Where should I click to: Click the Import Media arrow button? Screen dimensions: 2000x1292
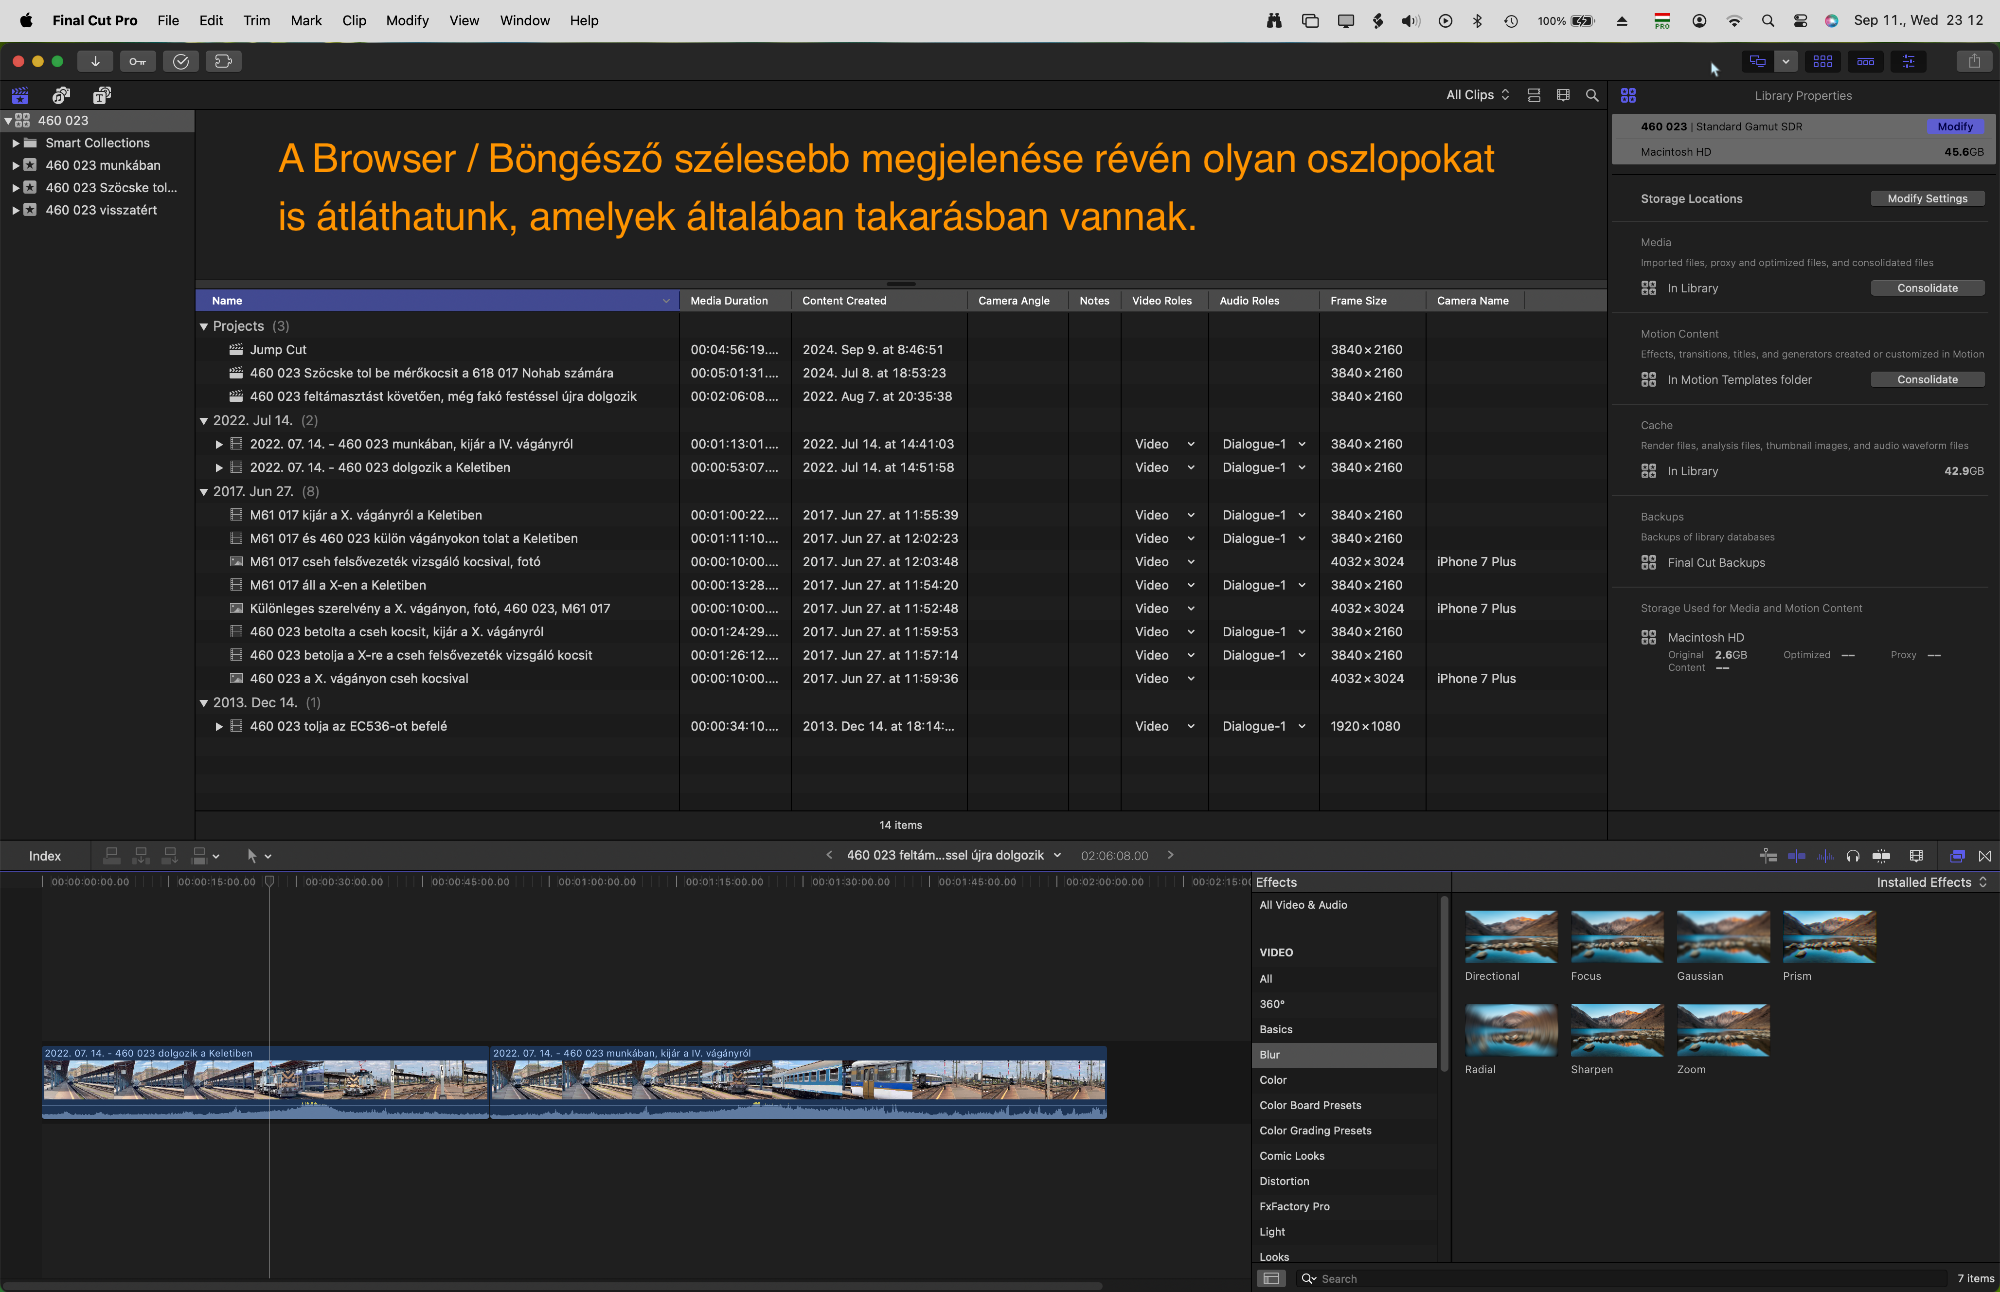coord(95,61)
